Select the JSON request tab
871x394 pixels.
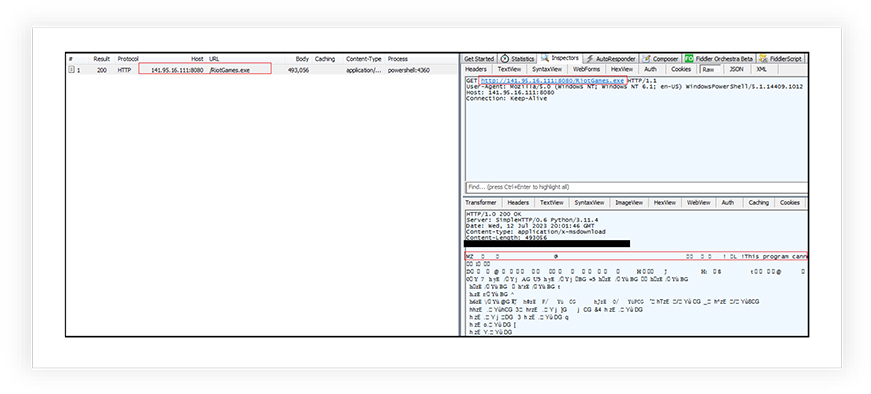pos(736,69)
